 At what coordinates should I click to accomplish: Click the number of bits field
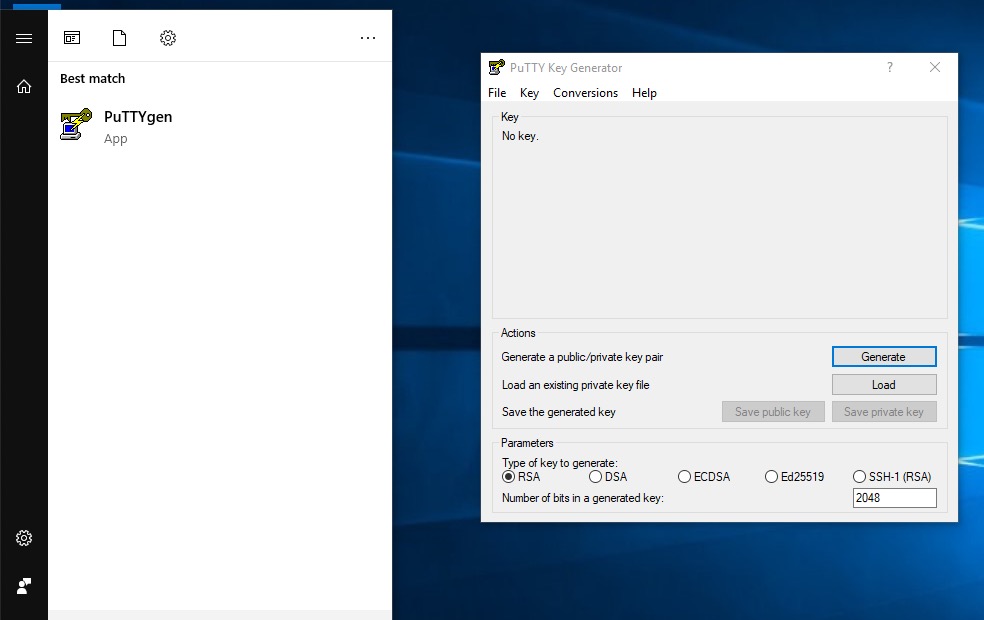(894, 498)
